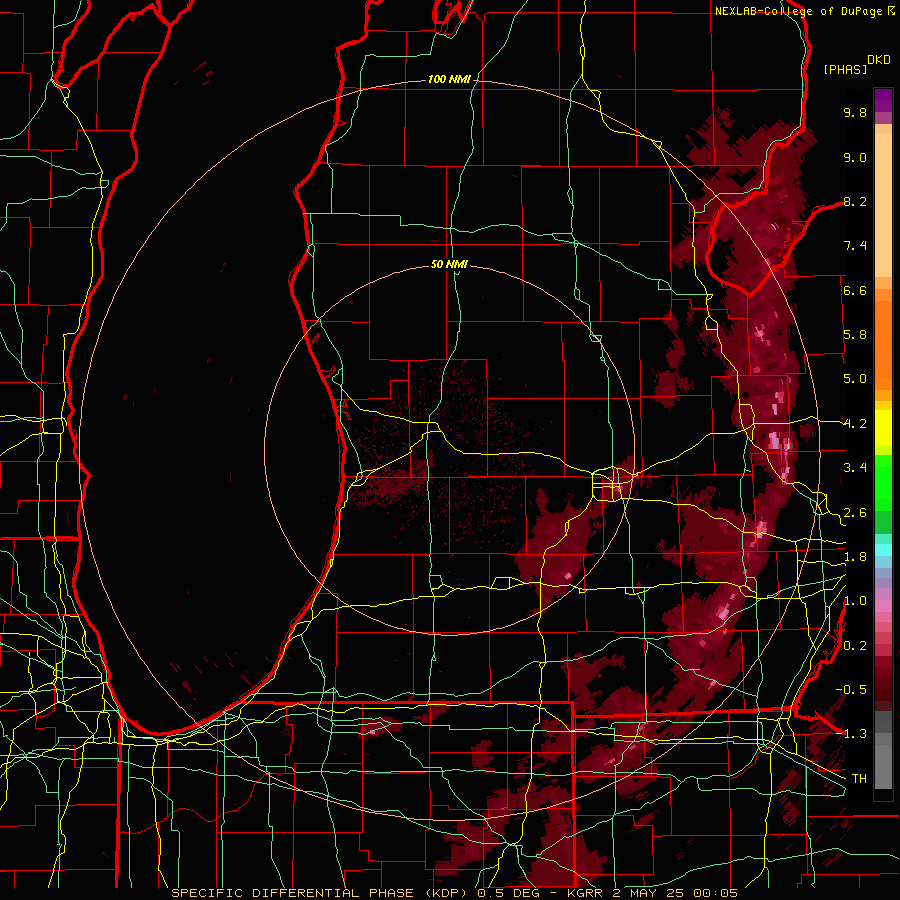Click the 50 NMI range ring label
Screen dimensions: 900x900
pos(449,264)
